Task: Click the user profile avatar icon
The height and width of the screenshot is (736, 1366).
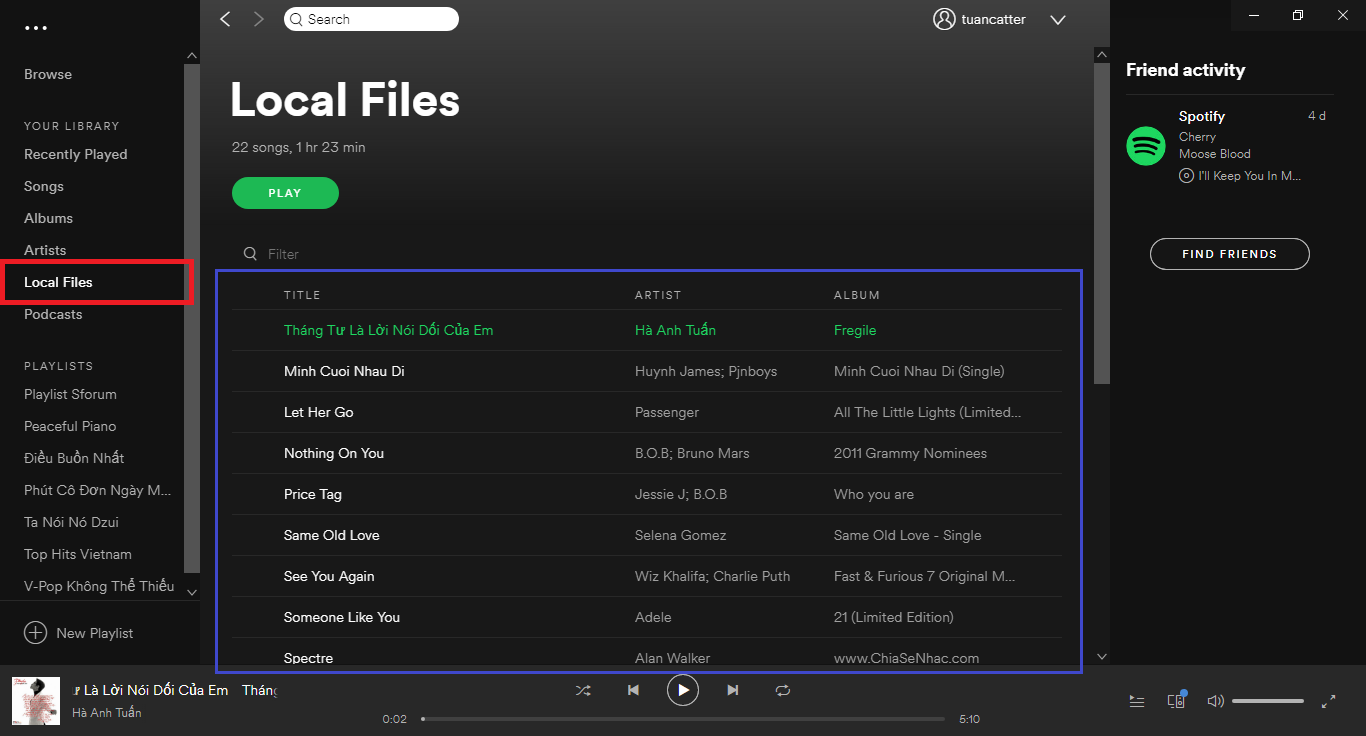Action: click(944, 19)
